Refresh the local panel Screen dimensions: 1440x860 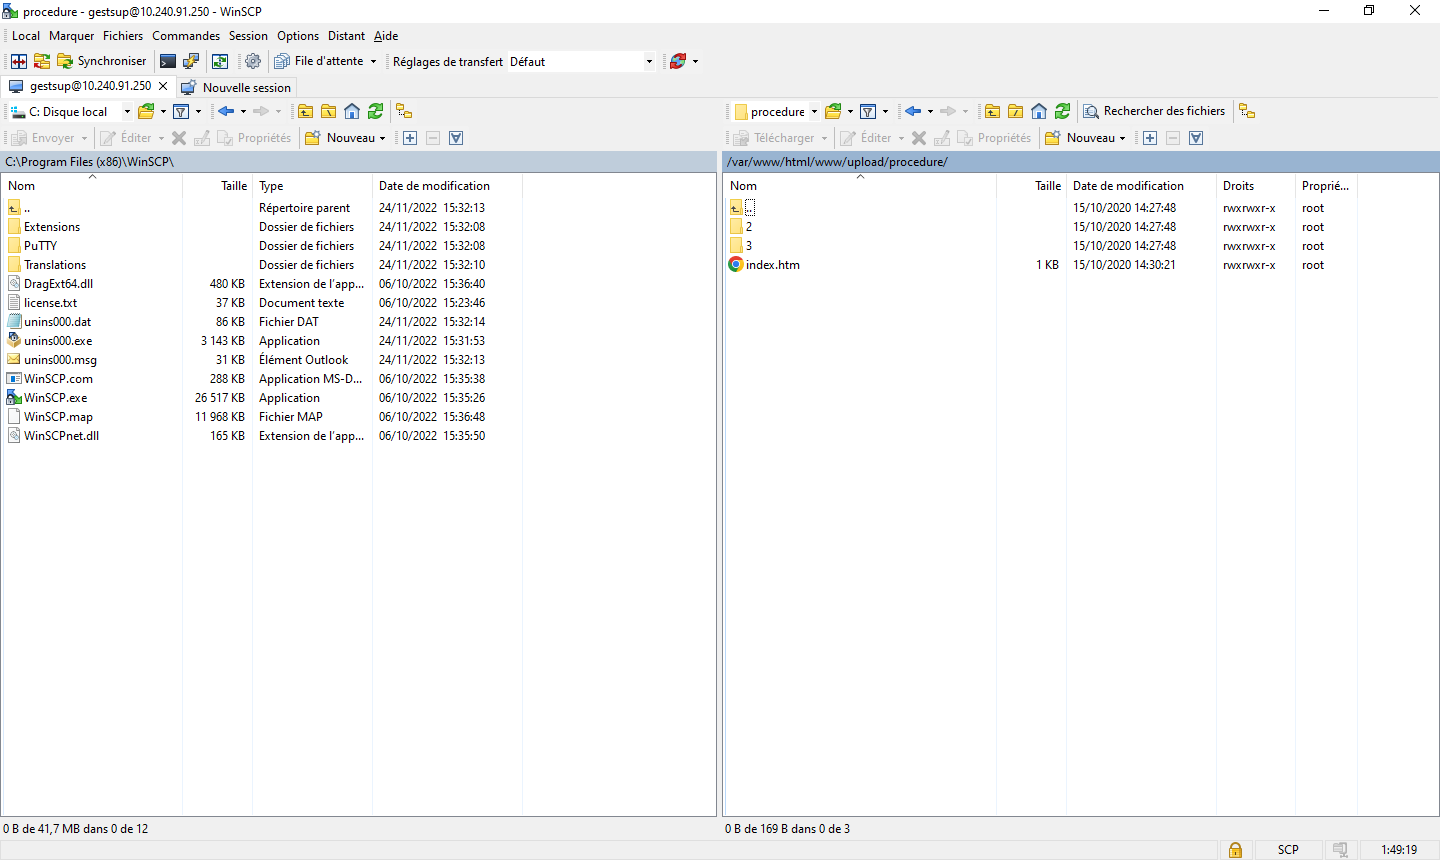pos(375,111)
